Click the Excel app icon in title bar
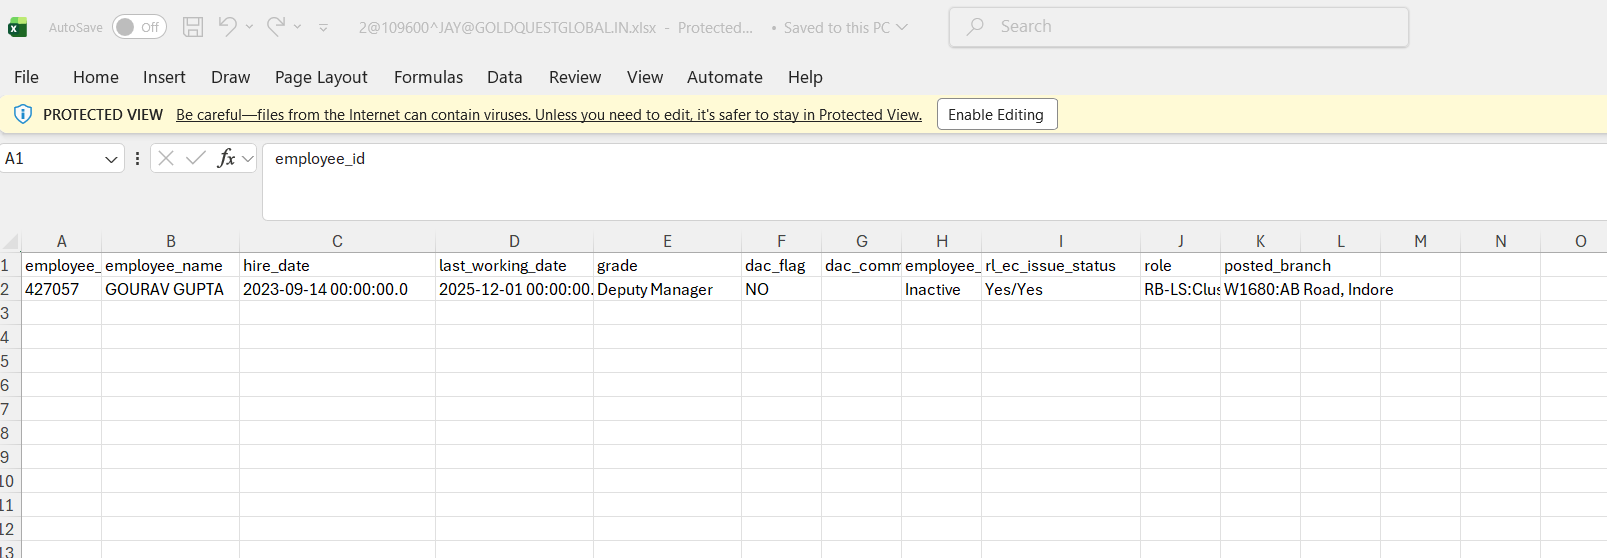This screenshot has width=1607, height=558. pos(17,27)
